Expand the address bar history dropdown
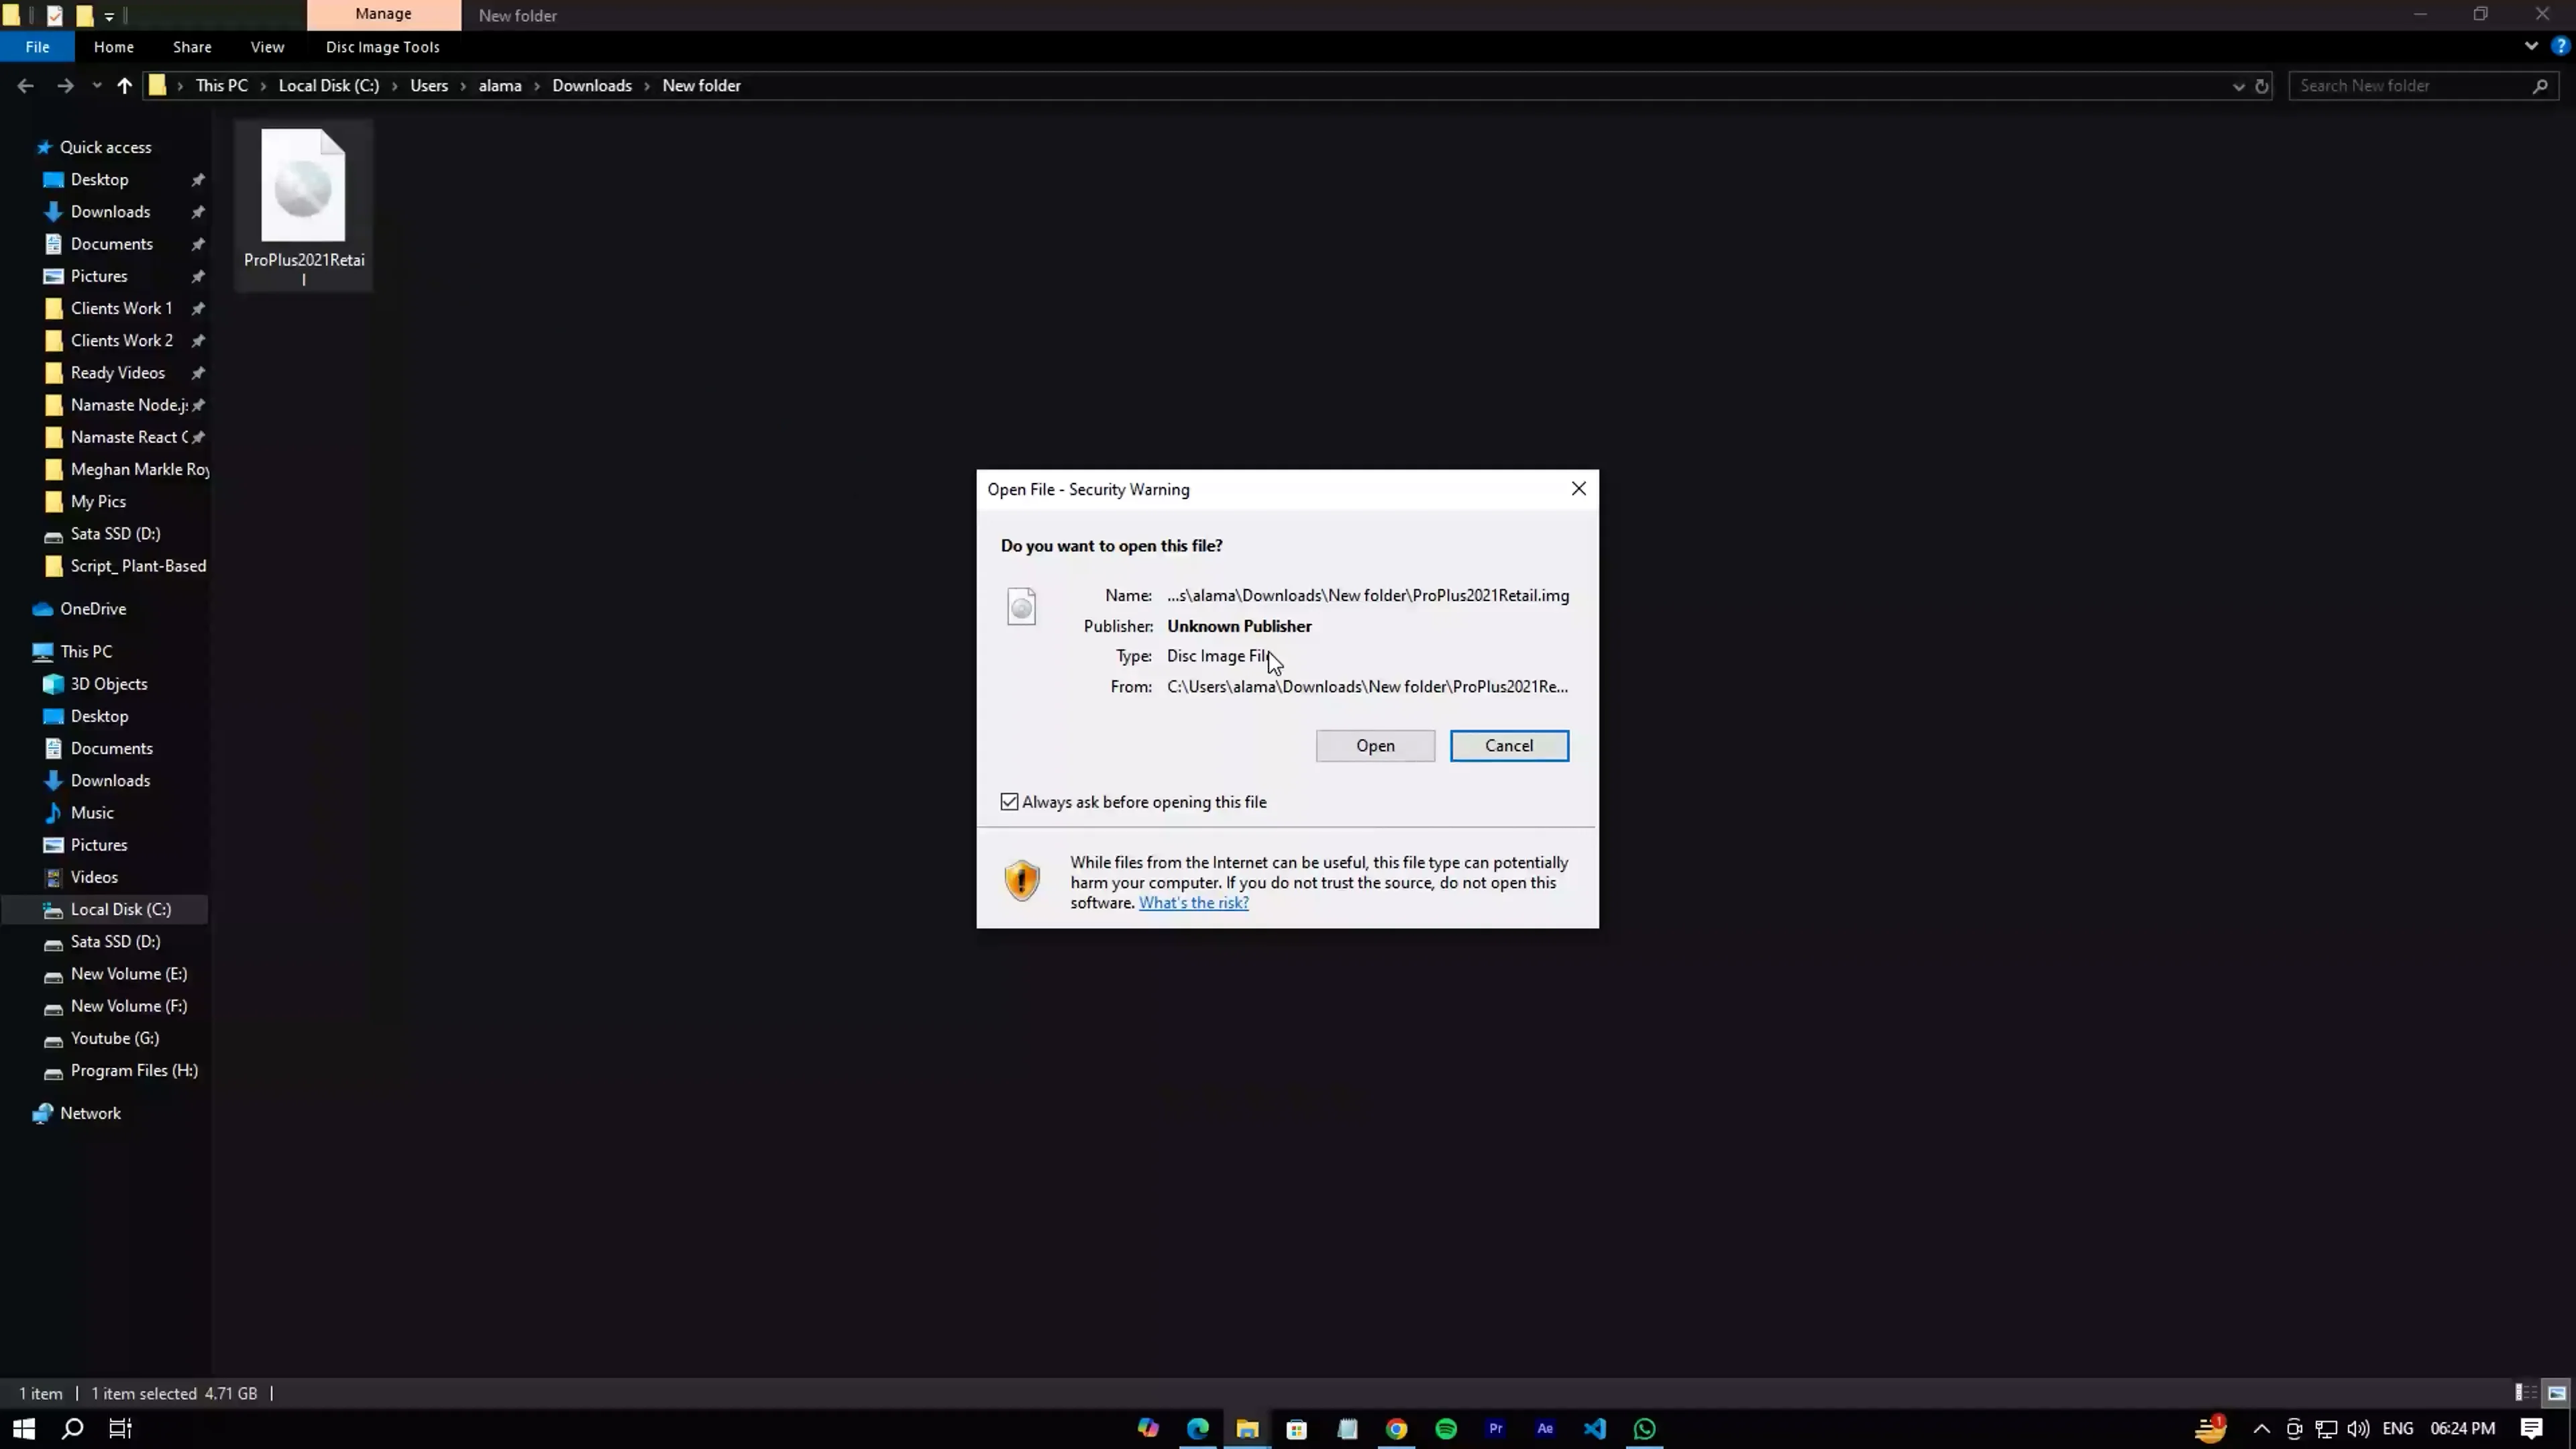Viewport: 2576px width, 1449px height. (2238, 86)
